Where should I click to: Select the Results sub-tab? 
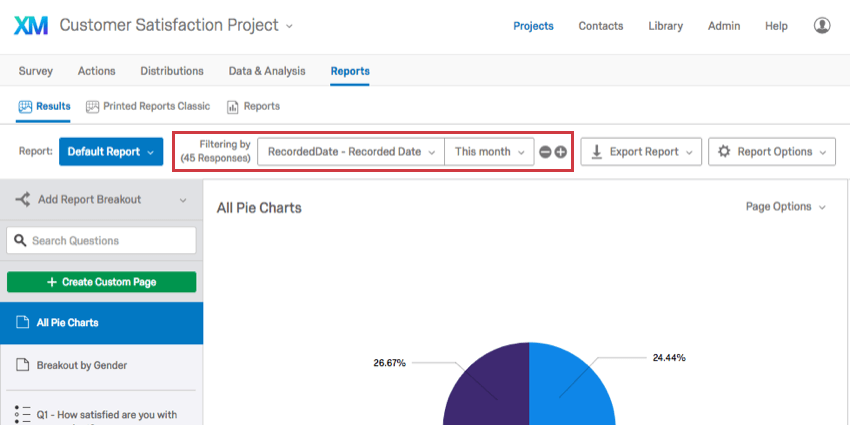pyautogui.click(x=44, y=106)
